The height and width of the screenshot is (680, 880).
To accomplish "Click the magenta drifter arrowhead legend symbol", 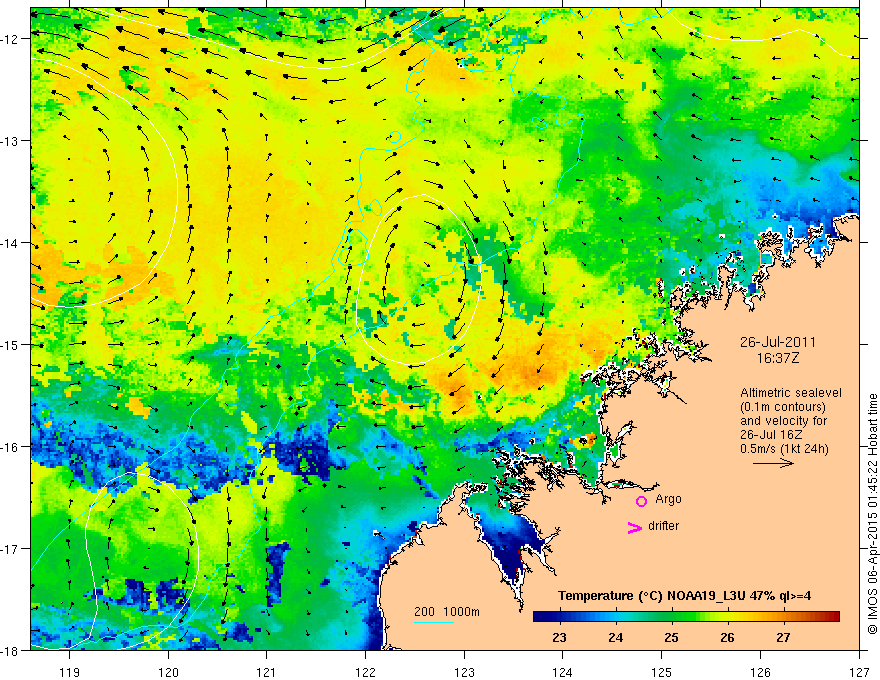I will pyautogui.click(x=635, y=527).
